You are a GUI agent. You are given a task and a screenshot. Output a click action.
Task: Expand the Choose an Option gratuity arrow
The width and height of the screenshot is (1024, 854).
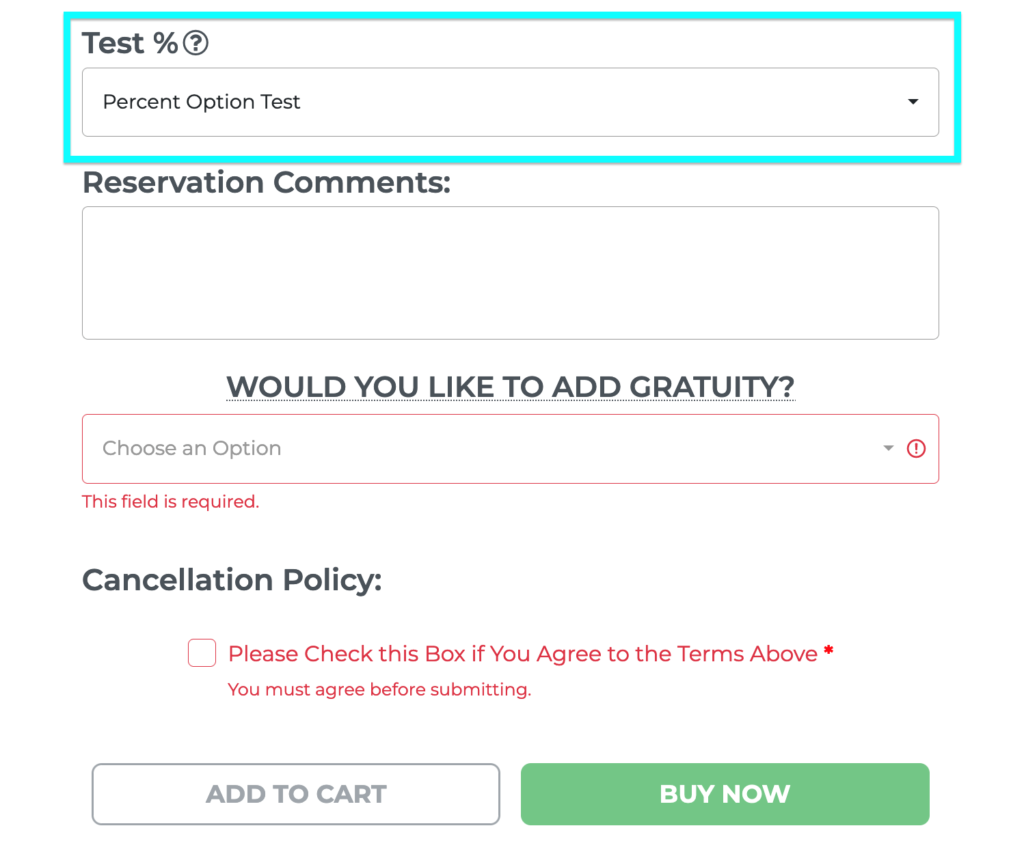[x=888, y=448]
